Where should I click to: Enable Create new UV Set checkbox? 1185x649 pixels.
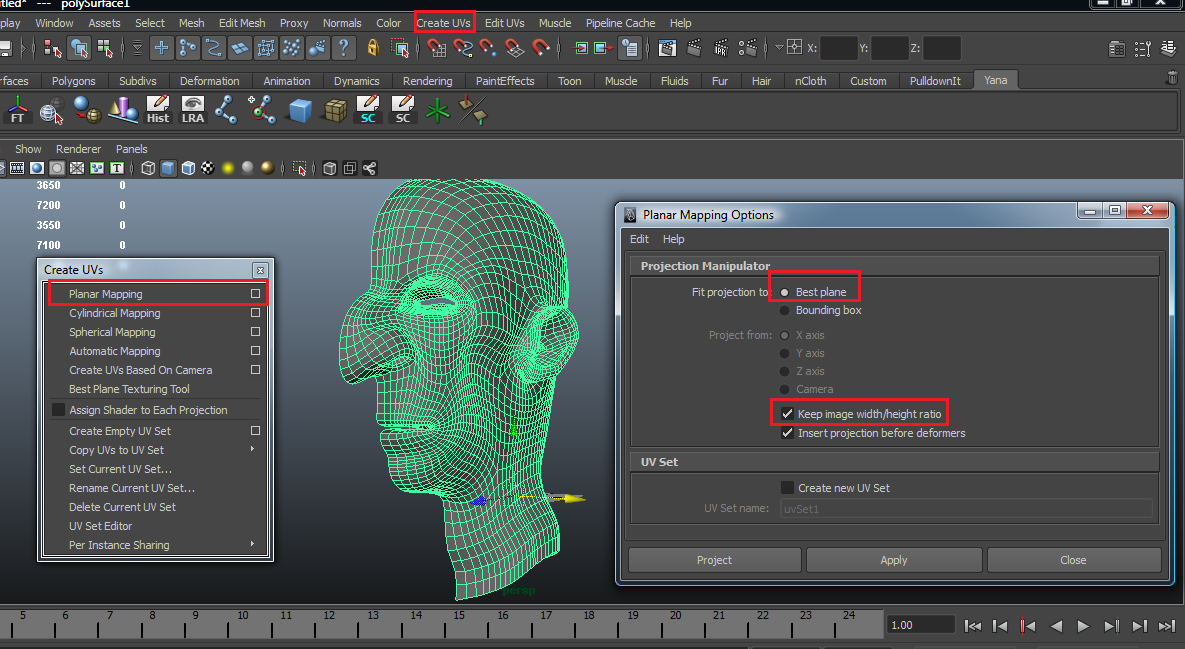click(788, 488)
